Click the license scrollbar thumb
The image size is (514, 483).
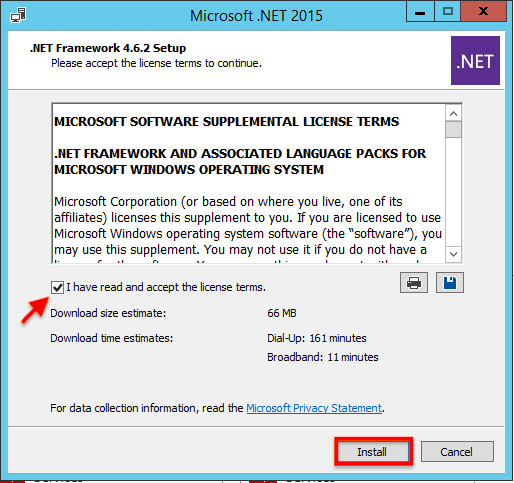click(x=453, y=129)
